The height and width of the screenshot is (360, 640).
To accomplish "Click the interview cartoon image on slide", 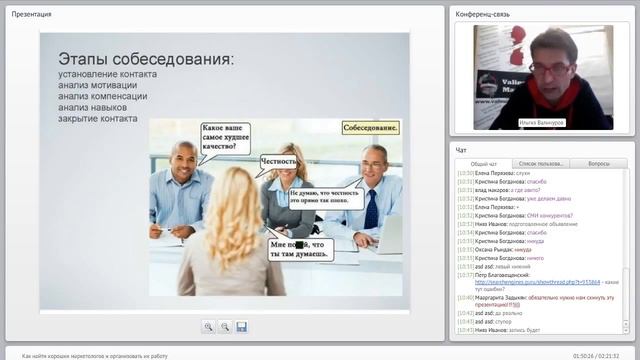I will coord(276,207).
